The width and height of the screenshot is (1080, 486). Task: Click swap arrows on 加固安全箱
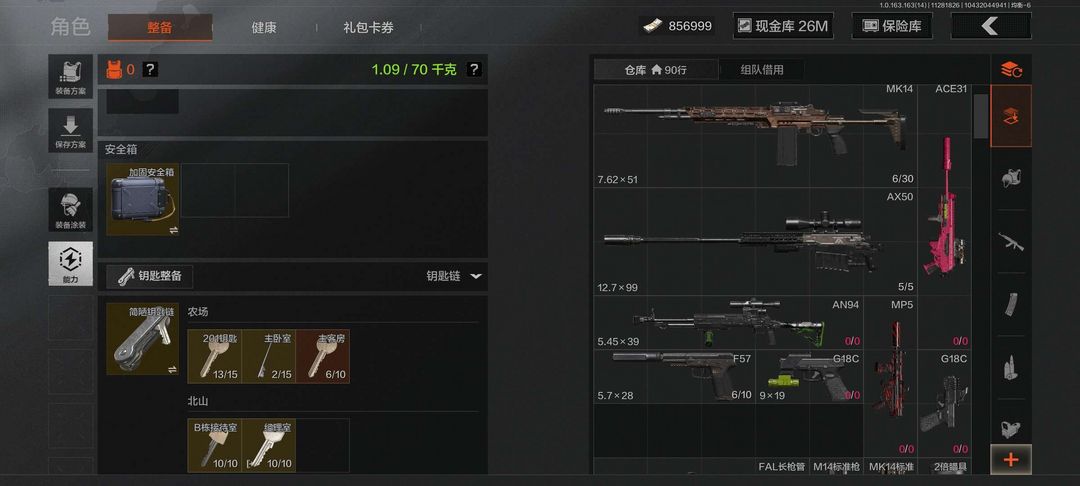point(173,230)
